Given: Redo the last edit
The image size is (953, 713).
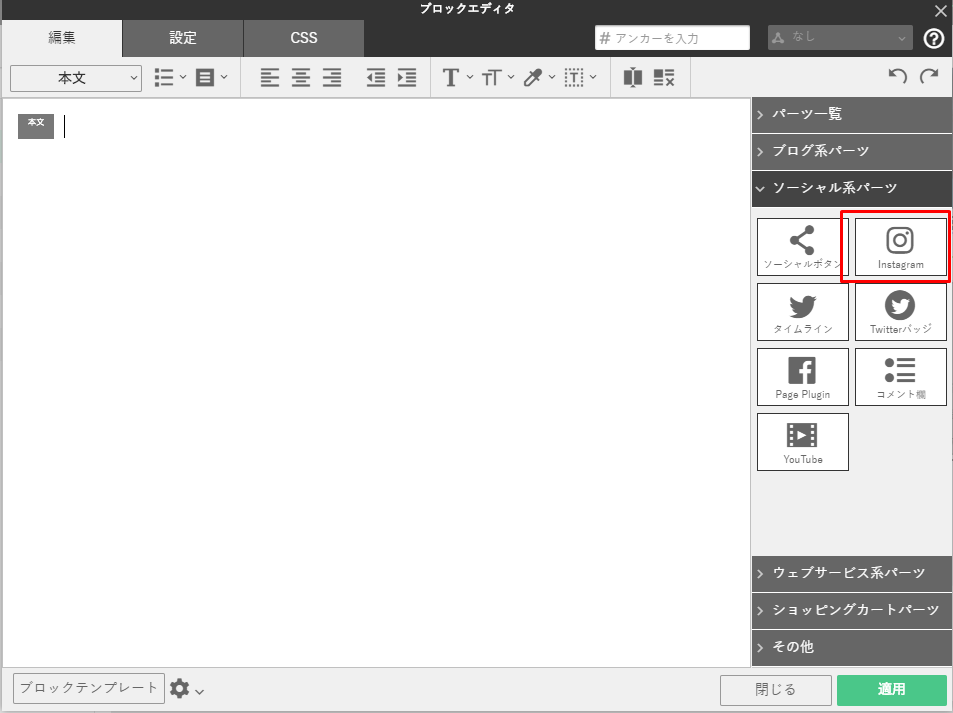Looking at the screenshot, I should pos(929,76).
